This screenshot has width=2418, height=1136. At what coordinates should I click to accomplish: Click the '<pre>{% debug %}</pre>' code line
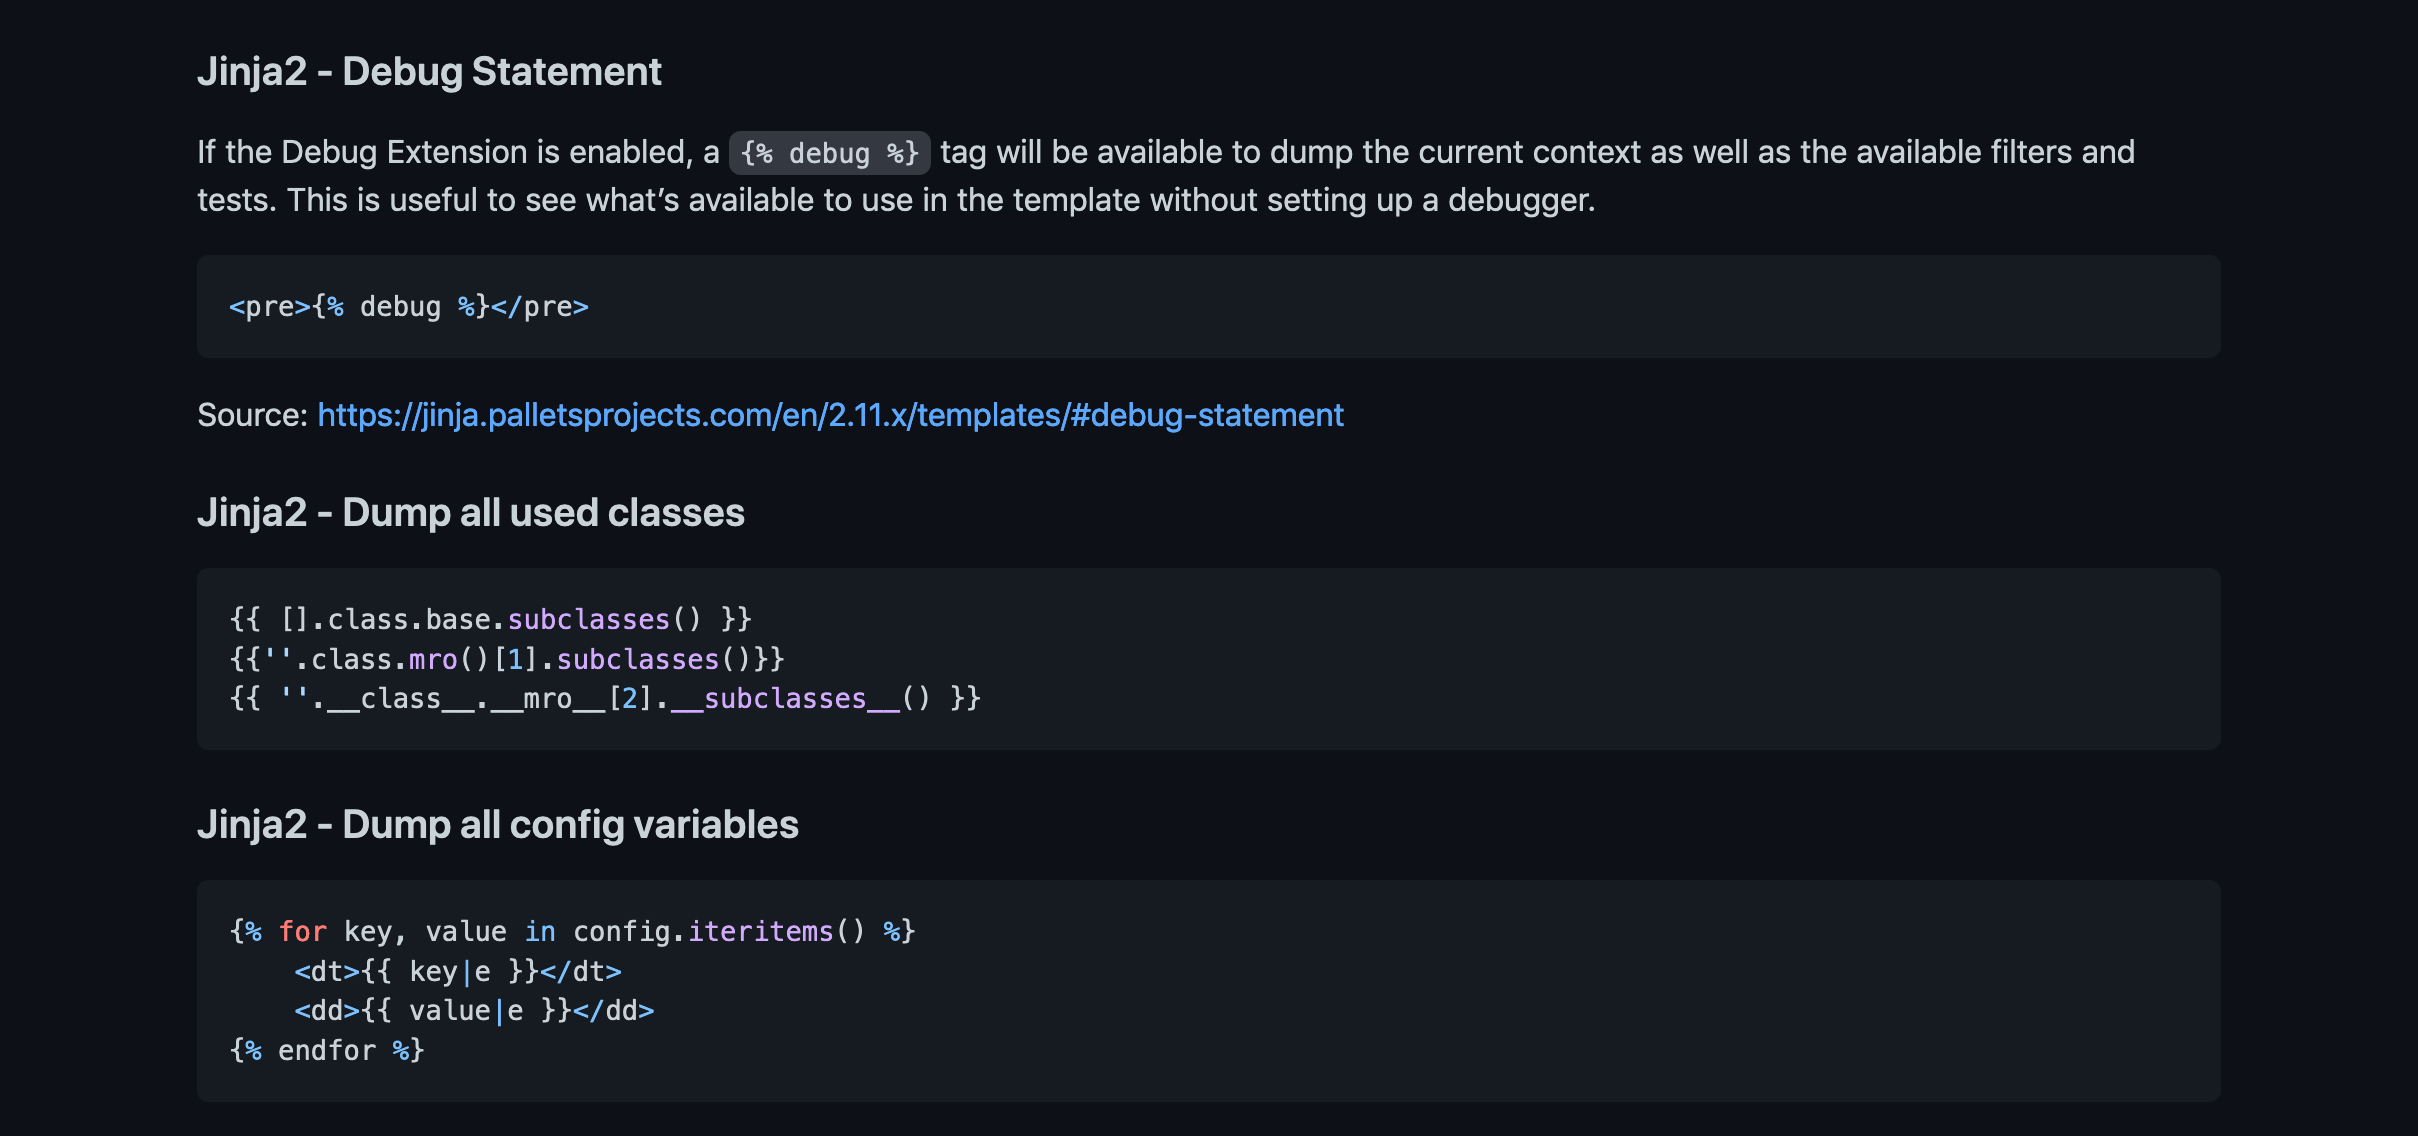pyautogui.click(x=409, y=307)
